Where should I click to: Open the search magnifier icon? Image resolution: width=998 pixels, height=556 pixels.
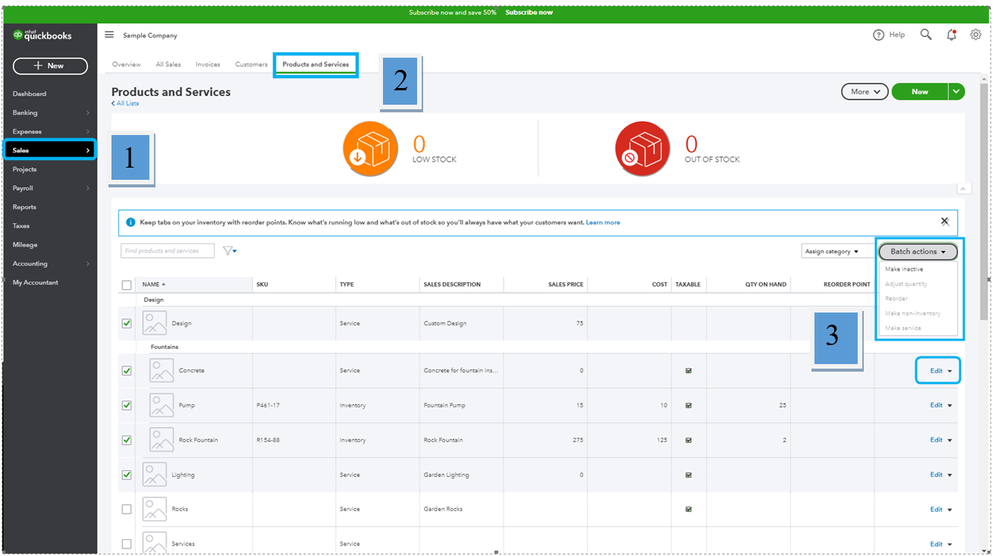(x=926, y=34)
